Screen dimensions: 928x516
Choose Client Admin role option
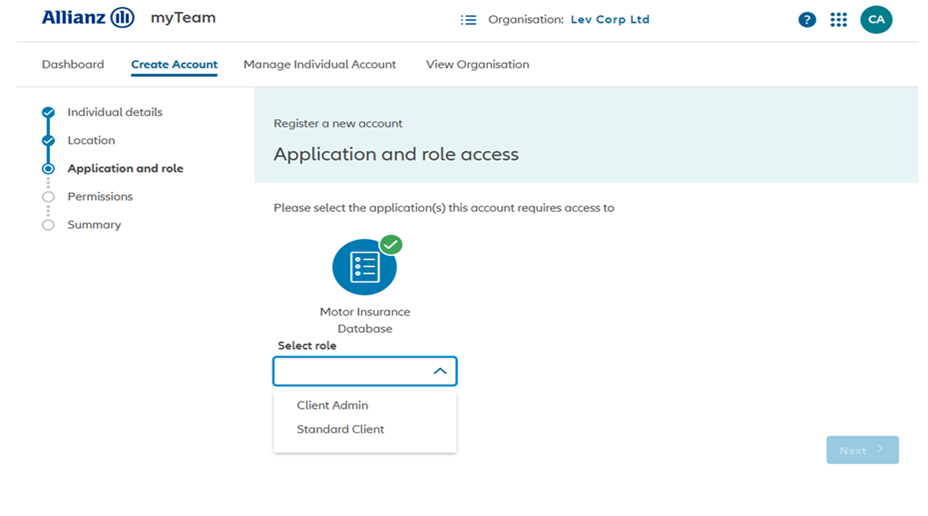(333, 405)
